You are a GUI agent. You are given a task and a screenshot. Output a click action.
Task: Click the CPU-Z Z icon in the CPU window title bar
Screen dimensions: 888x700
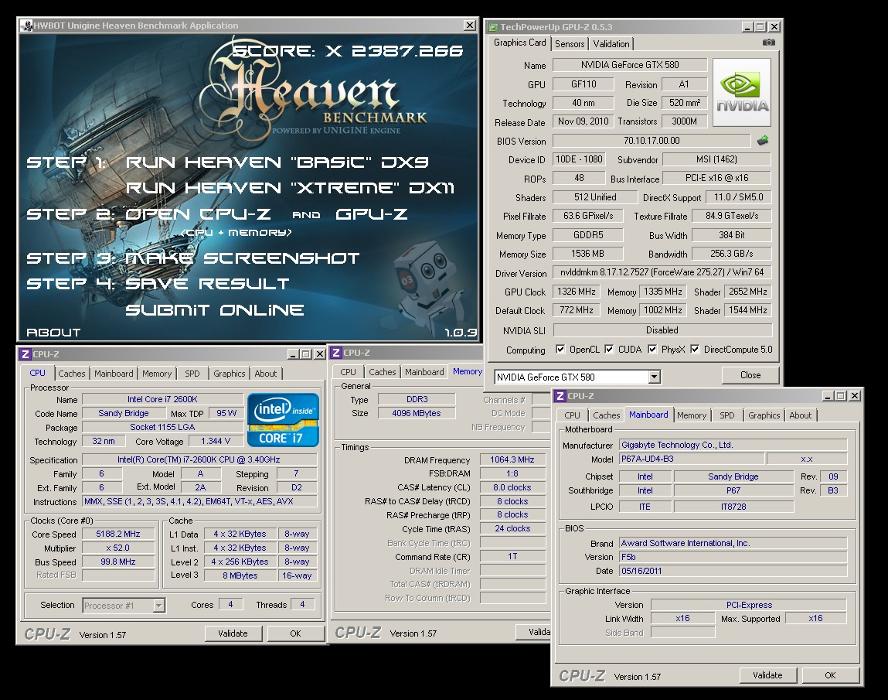25,354
